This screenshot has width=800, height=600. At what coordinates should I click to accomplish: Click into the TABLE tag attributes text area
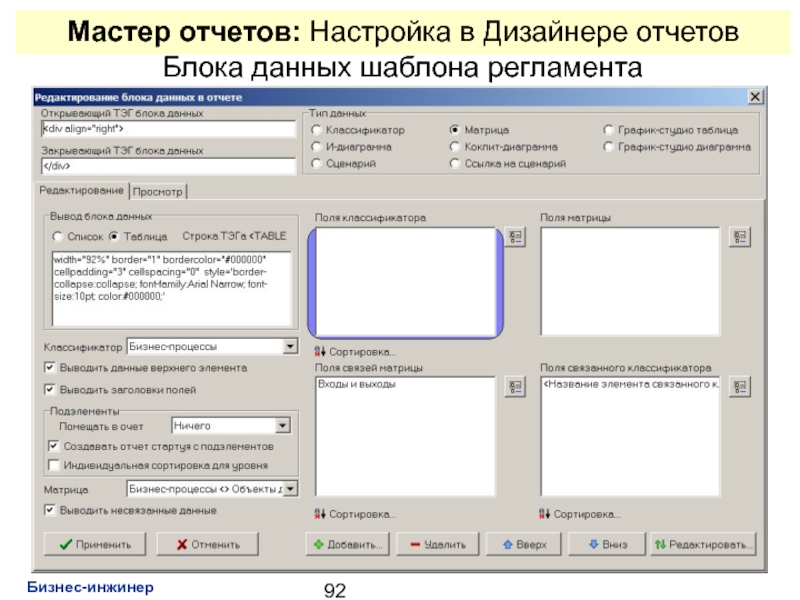171,288
